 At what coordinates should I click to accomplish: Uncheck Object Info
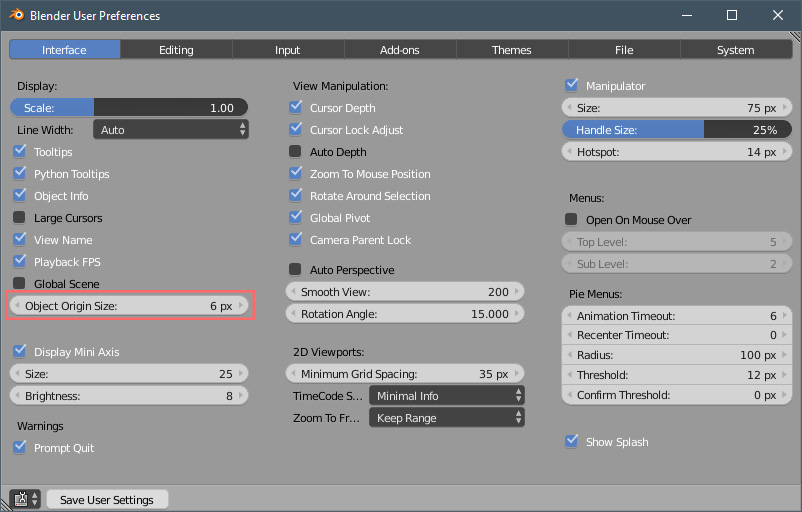click(x=19, y=195)
